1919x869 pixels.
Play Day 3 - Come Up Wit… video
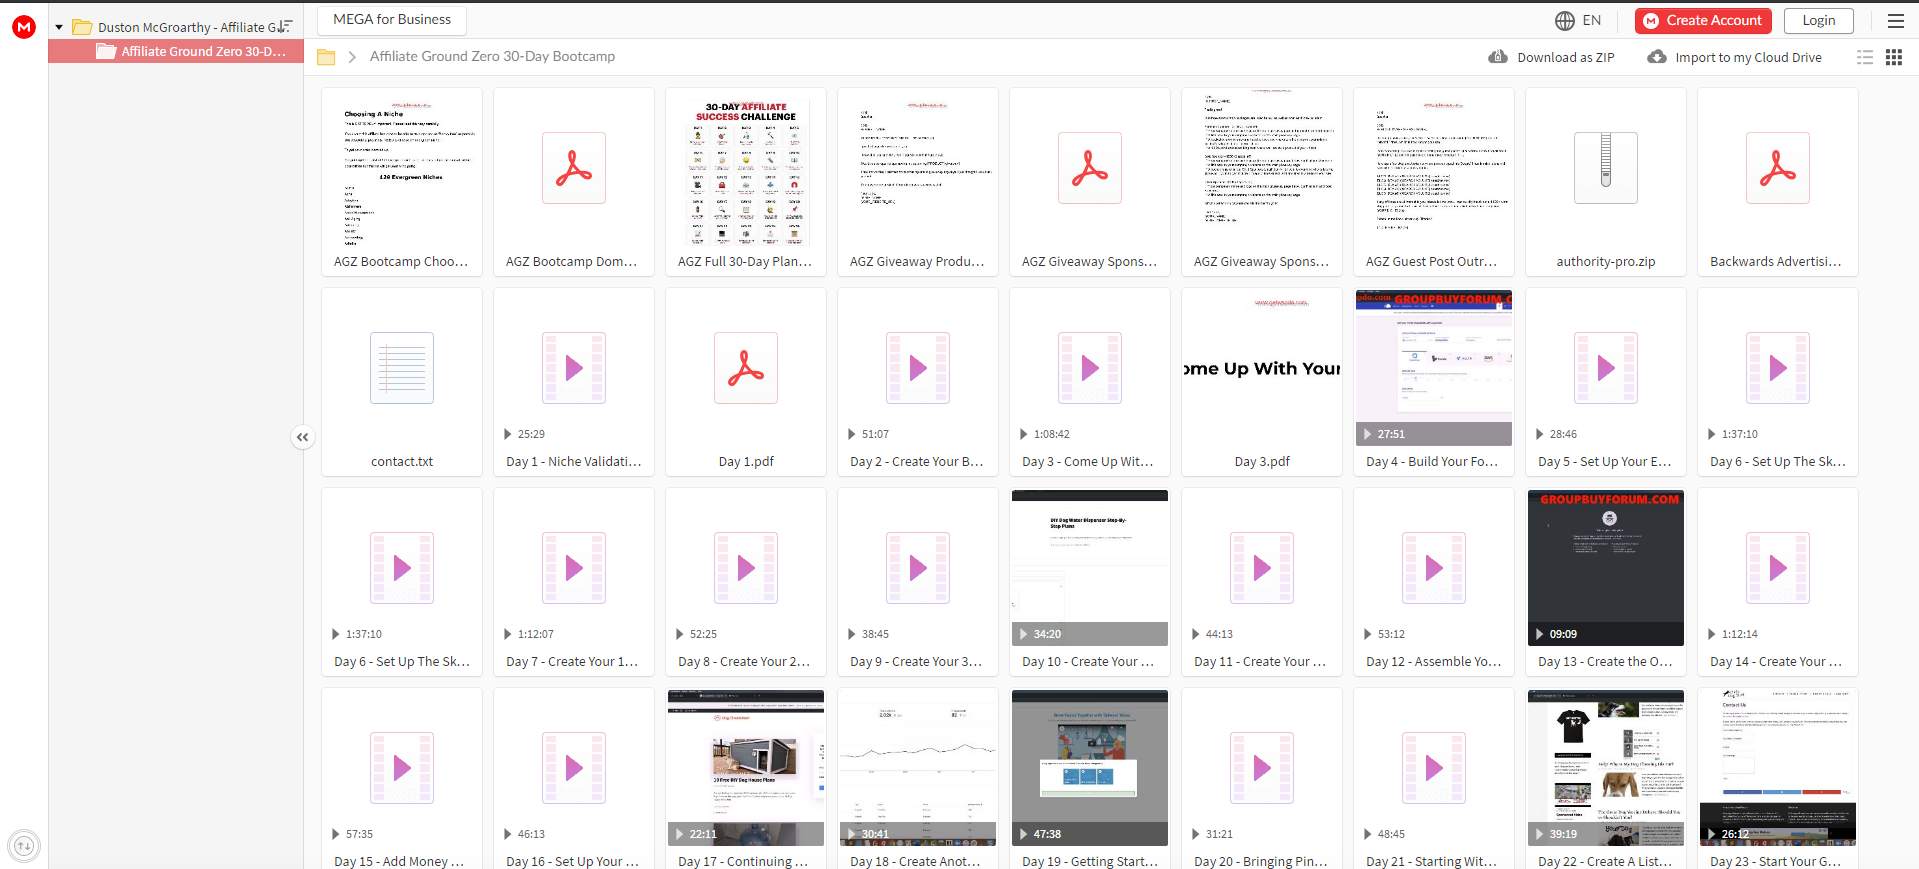(1090, 368)
